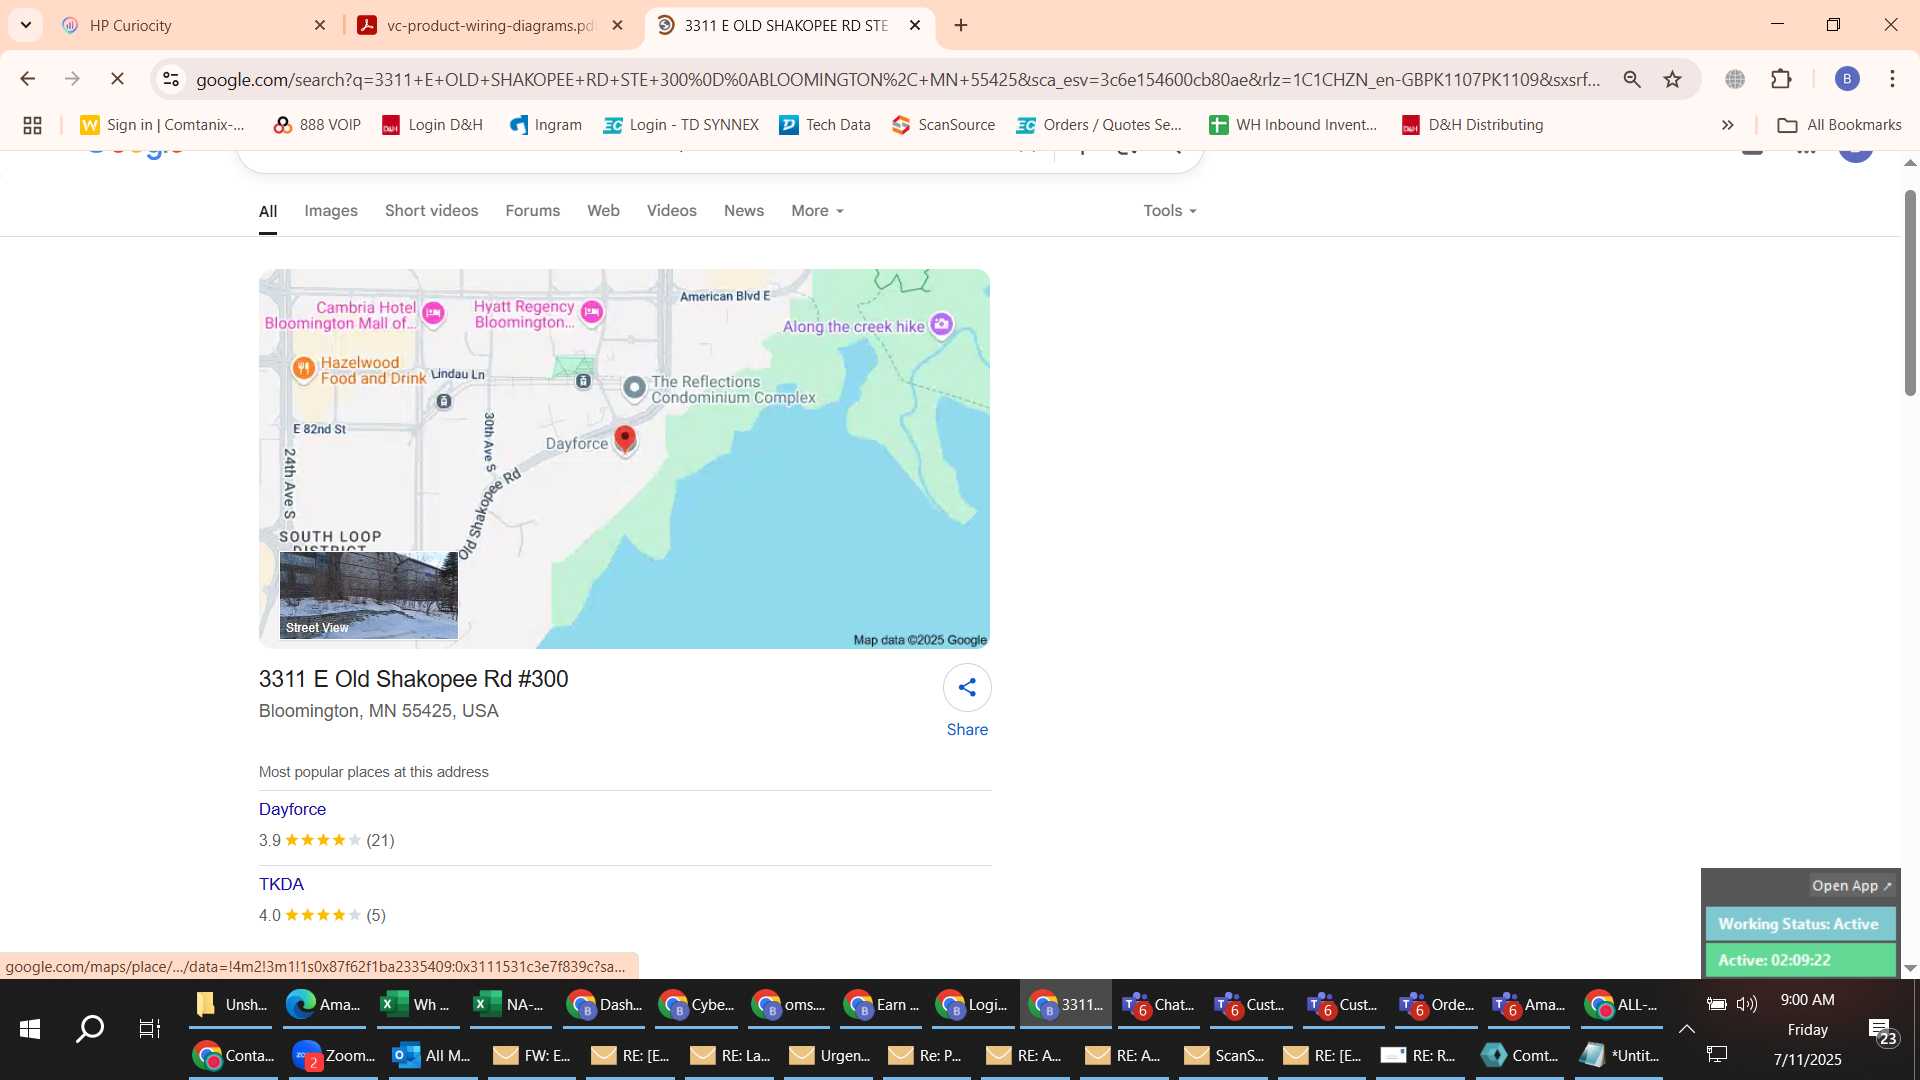Image resolution: width=1920 pixels, height=1080 pixels.
Task: Select the Forums search tab
Action: tap(532, 211)
